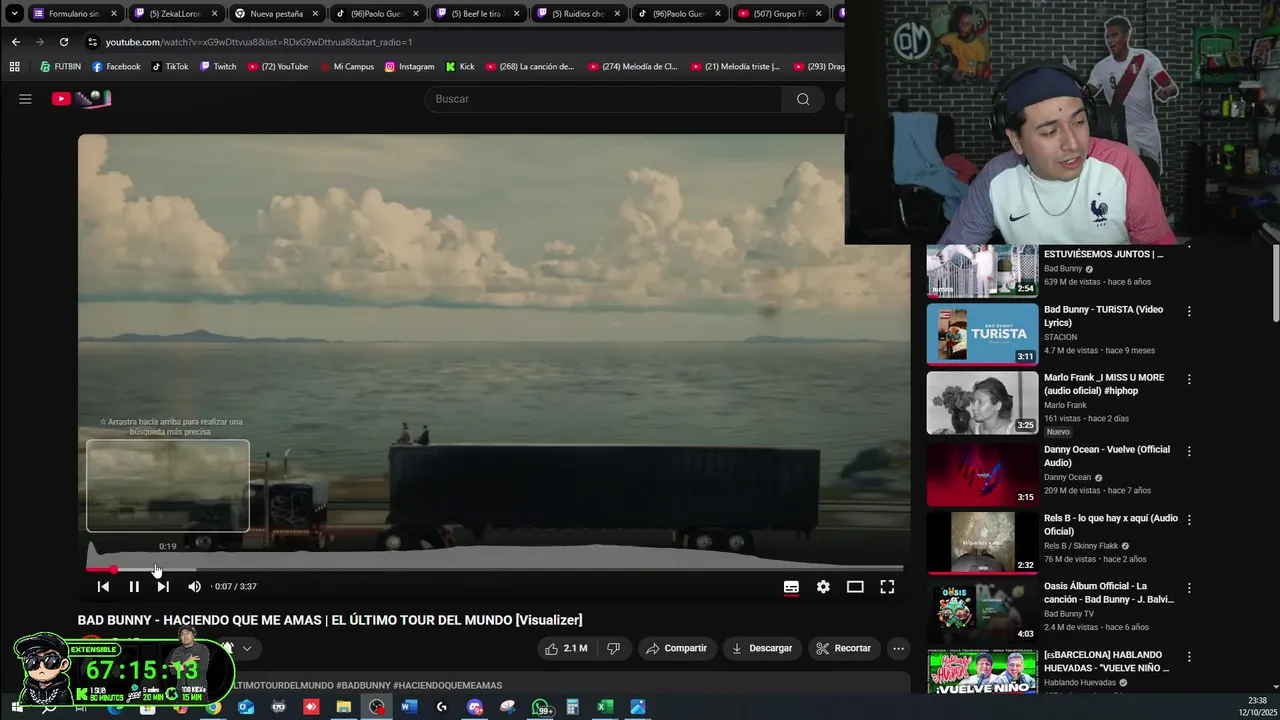1280x720 pixels.
Task: Open Outlook from taskbar
Action: click(x=246, y=707)
